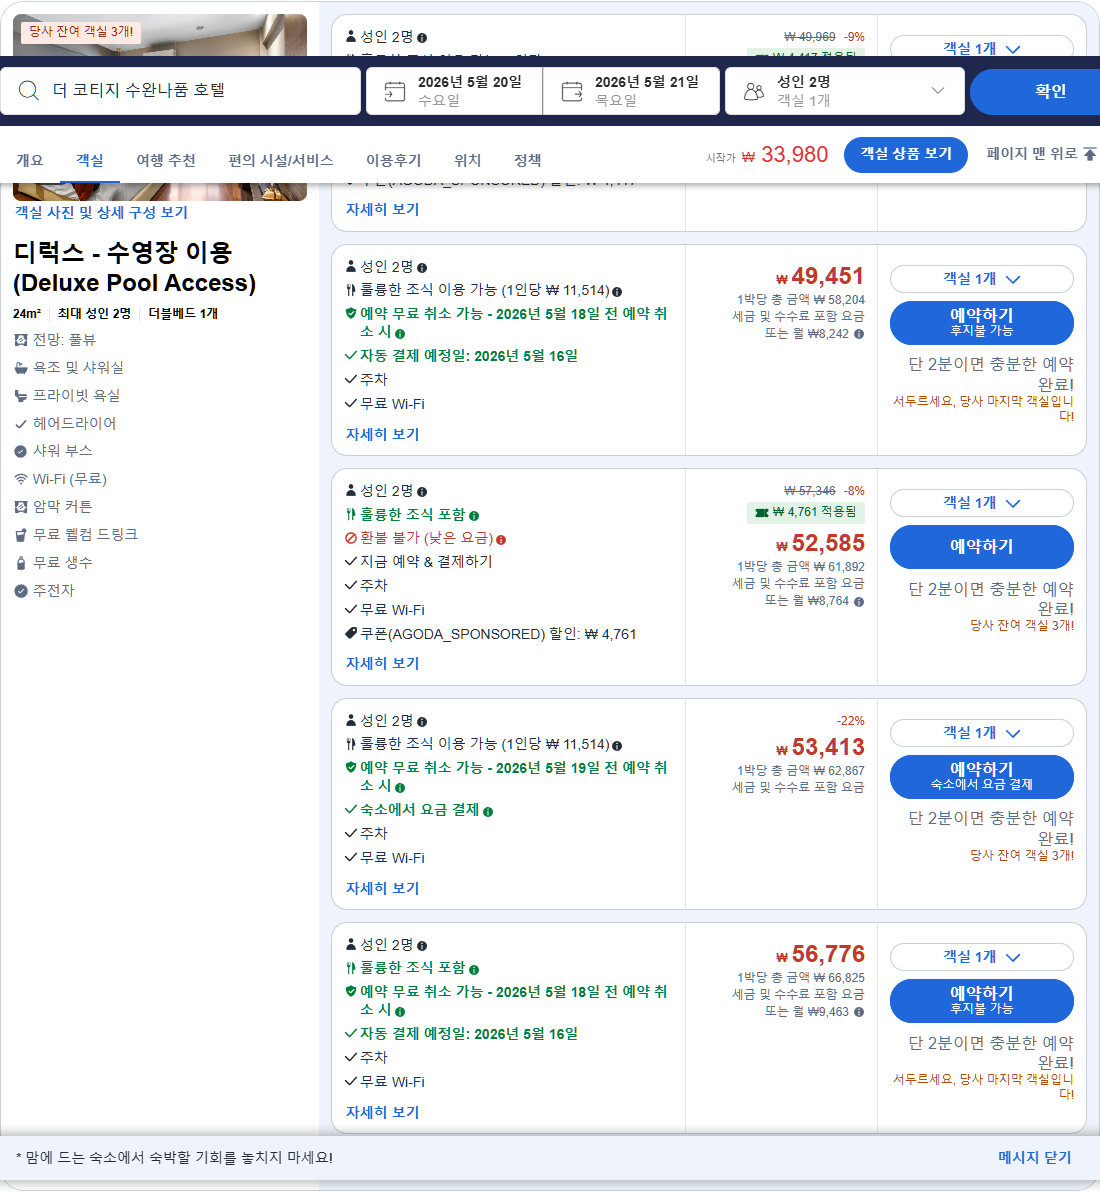Click the ₩49,969 strikethrough price
1100x1192 pixels.
(x=810, y=36)
